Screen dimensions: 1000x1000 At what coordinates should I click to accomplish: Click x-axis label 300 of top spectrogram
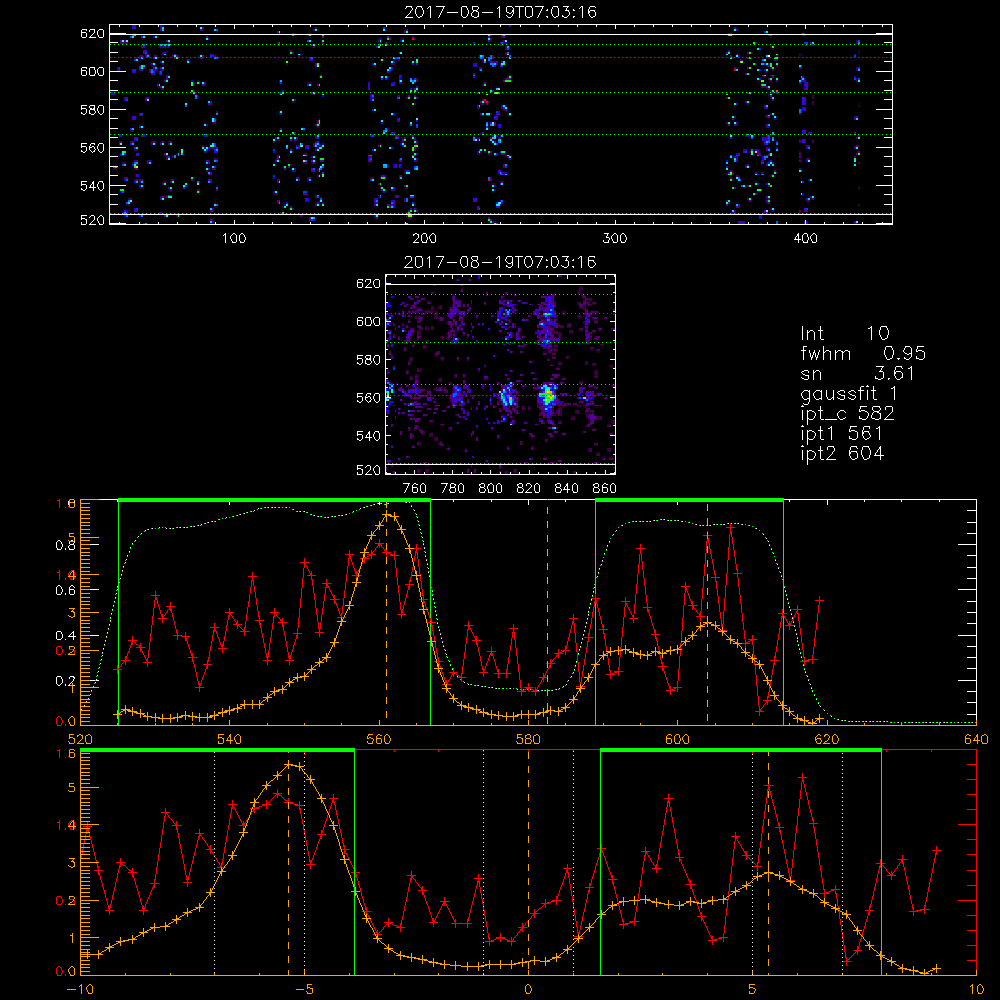(615, 239)
